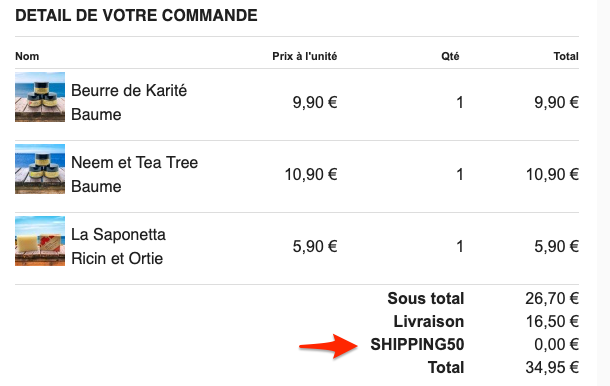This screenshot has height=386, width=610.
Task: Click the red arrow pointing to SHIPPING50
Action: (x=328, y=346)
